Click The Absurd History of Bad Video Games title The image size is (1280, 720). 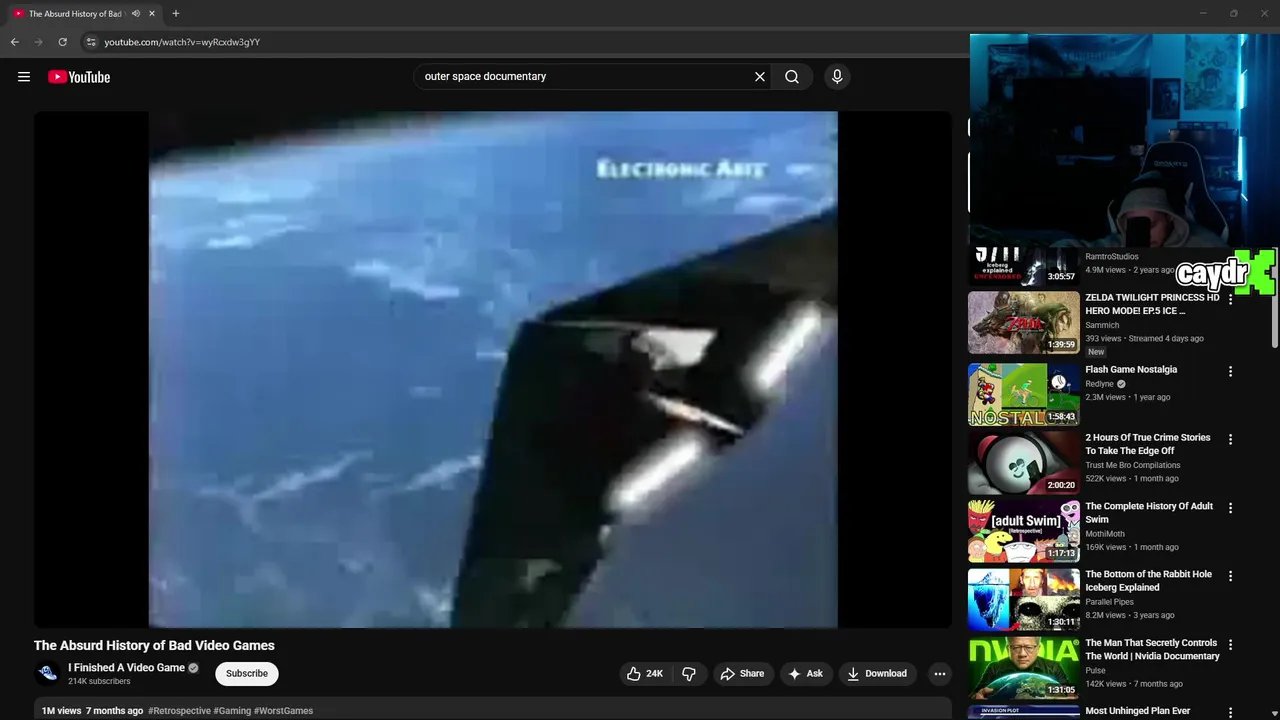point(154,646)
